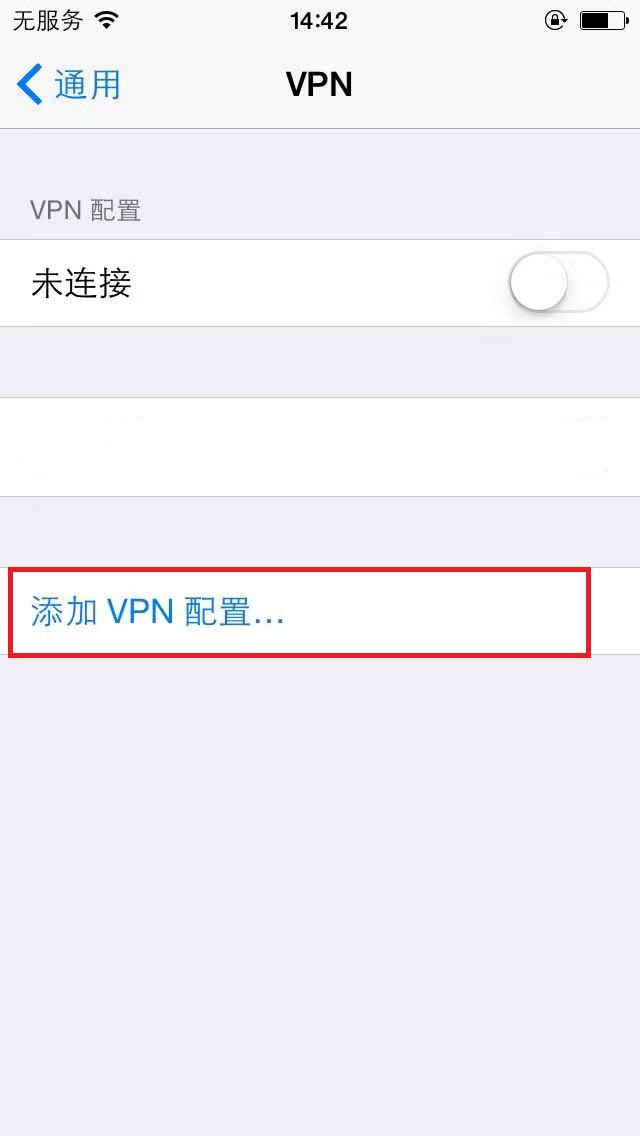
Task: Enable the VPN connection switch
Action: [558, 283]
